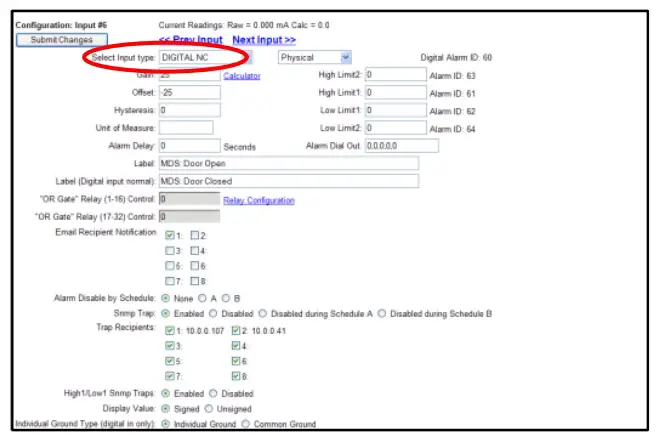Click the Alarm ID: 63 text

click(453, 76)
